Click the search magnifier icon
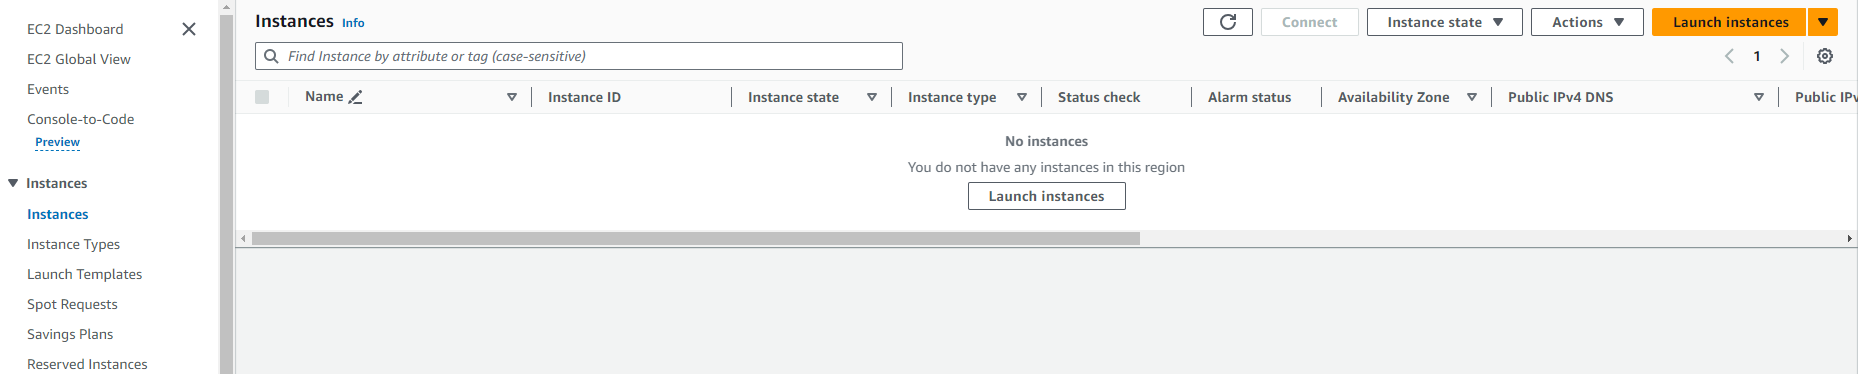The image size is (1858, 374). pyautogui.click(x=271, y=56)
